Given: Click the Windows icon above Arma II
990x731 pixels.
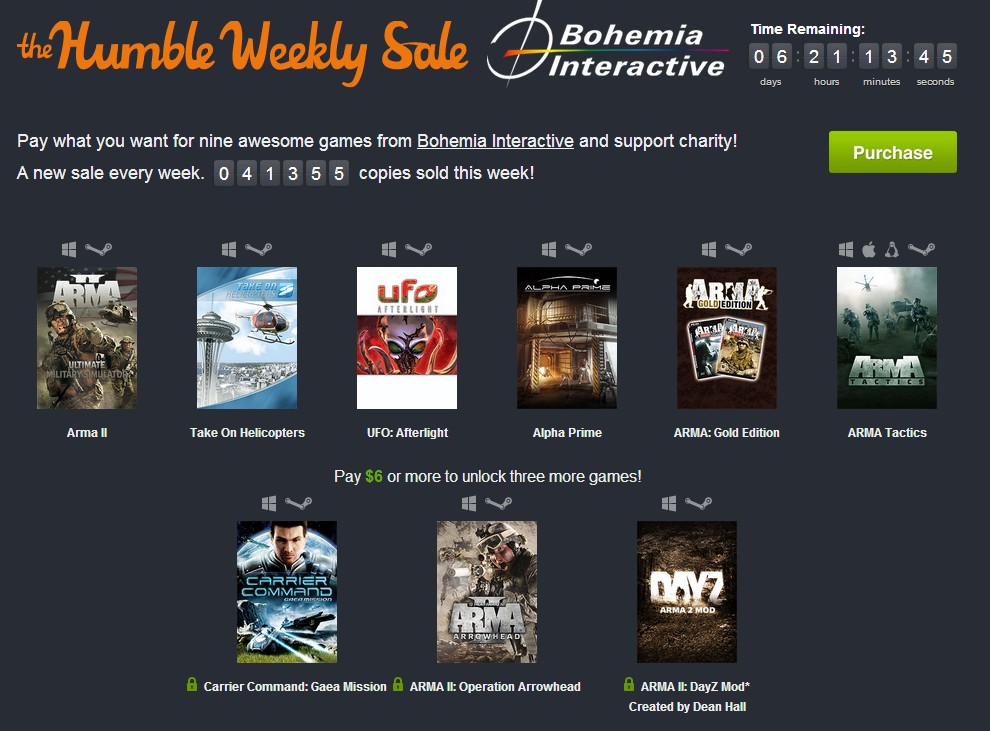Looking at the screenshot, I should [x=69, y=249].
